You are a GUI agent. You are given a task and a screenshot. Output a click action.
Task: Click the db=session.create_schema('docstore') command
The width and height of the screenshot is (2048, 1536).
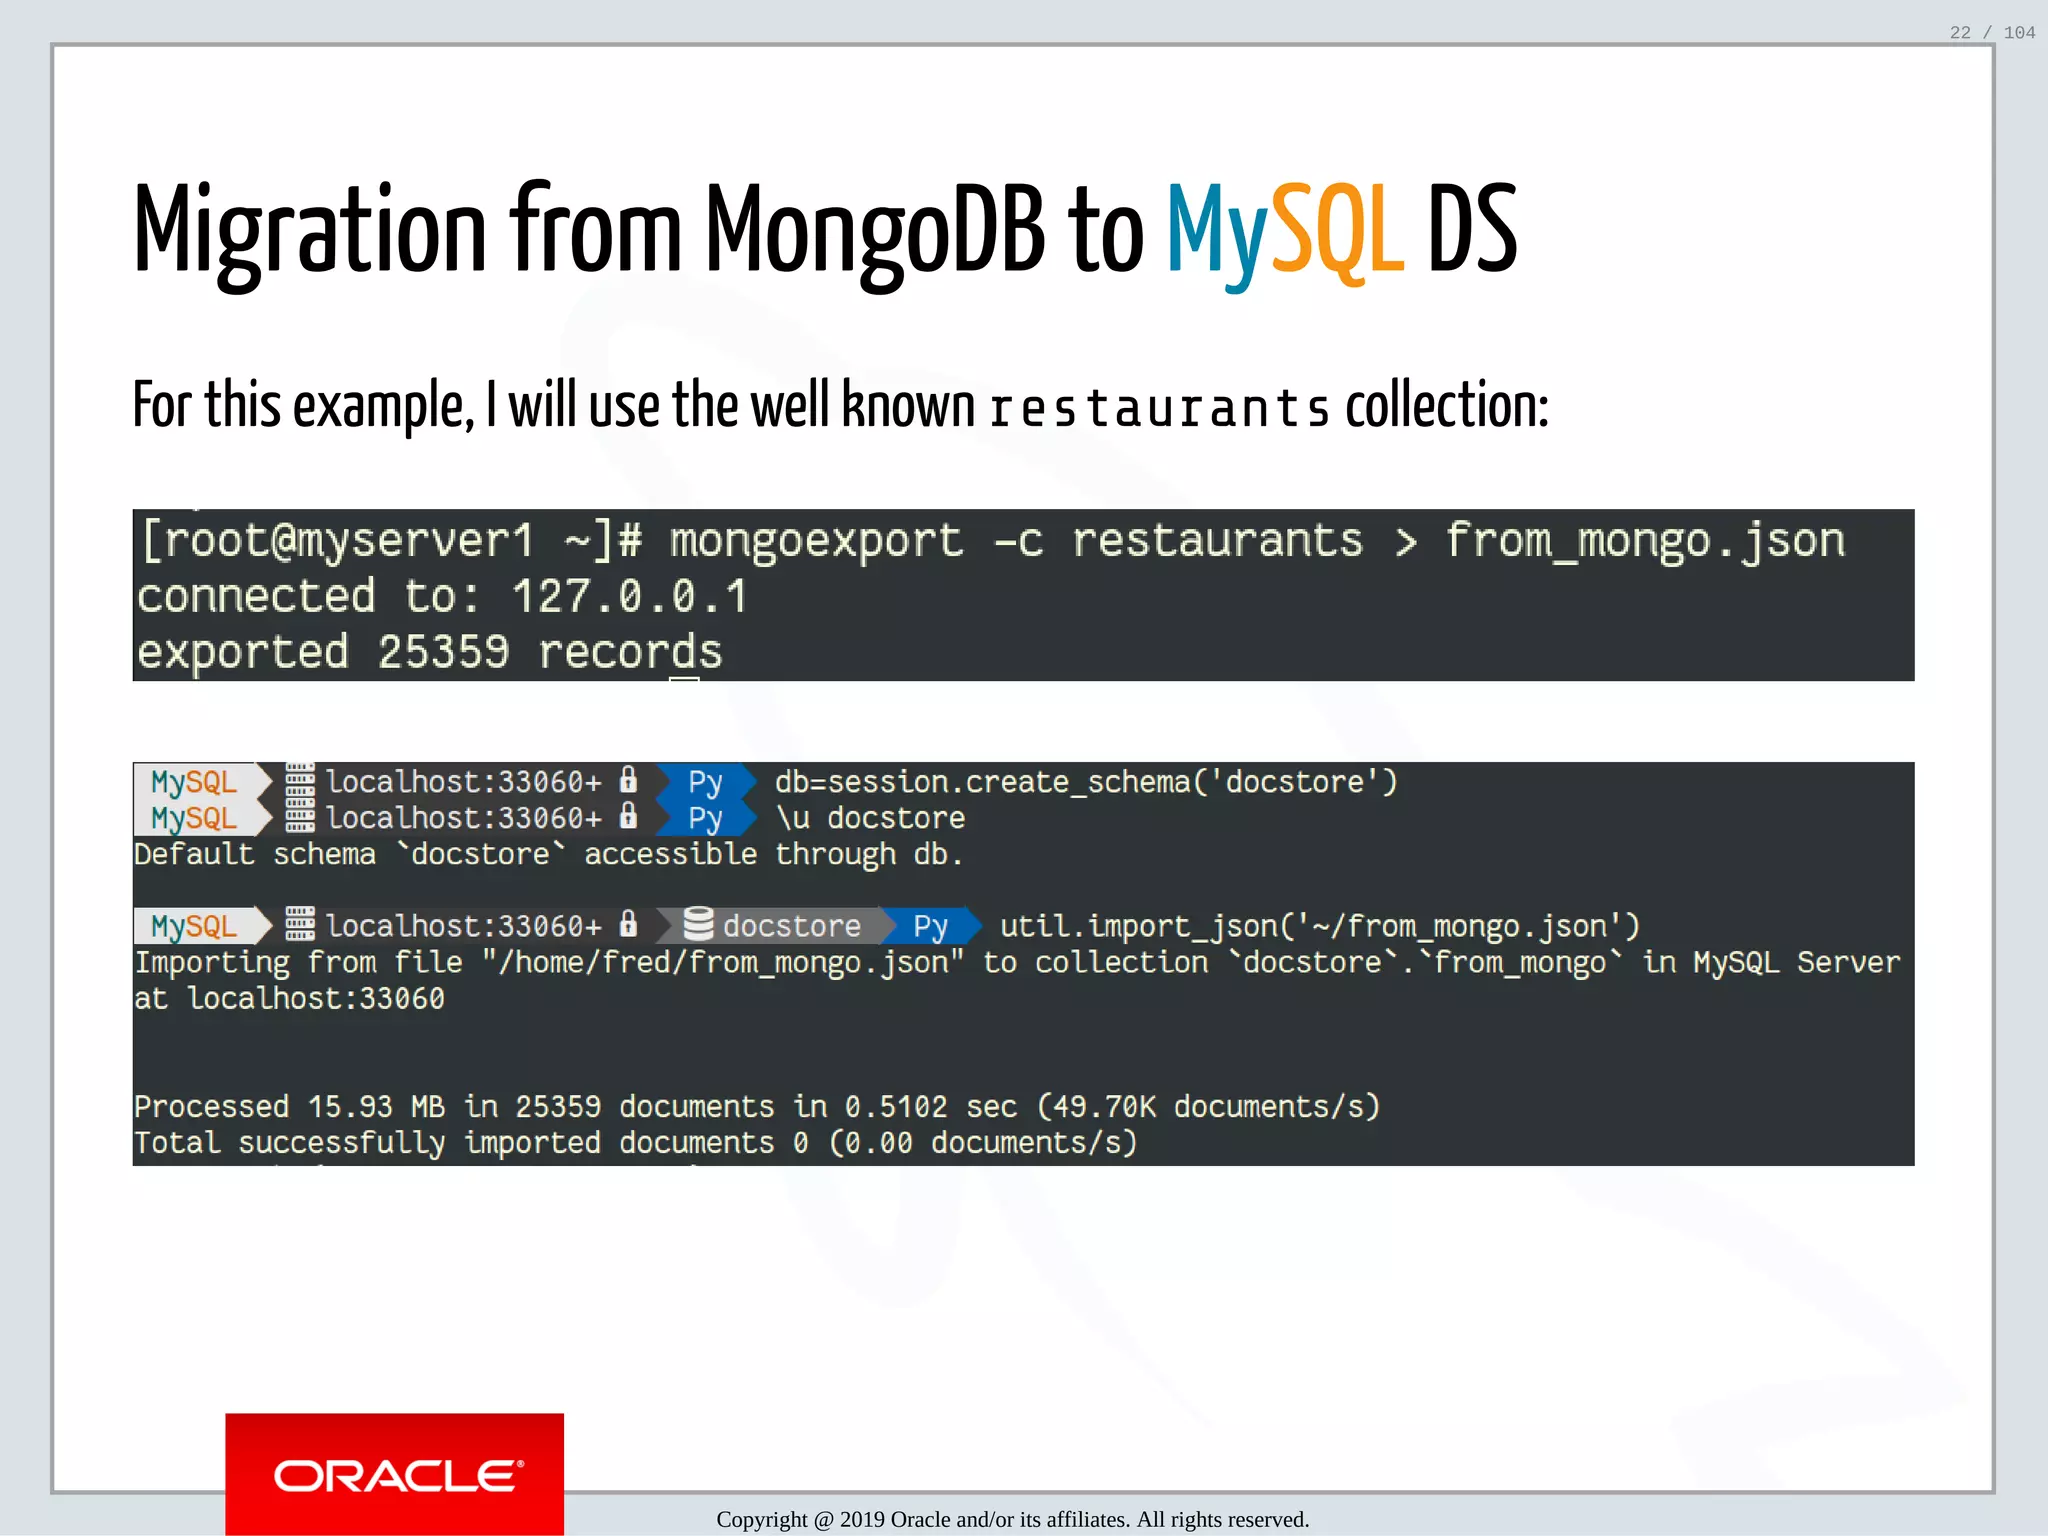[x=1085, y=781]
